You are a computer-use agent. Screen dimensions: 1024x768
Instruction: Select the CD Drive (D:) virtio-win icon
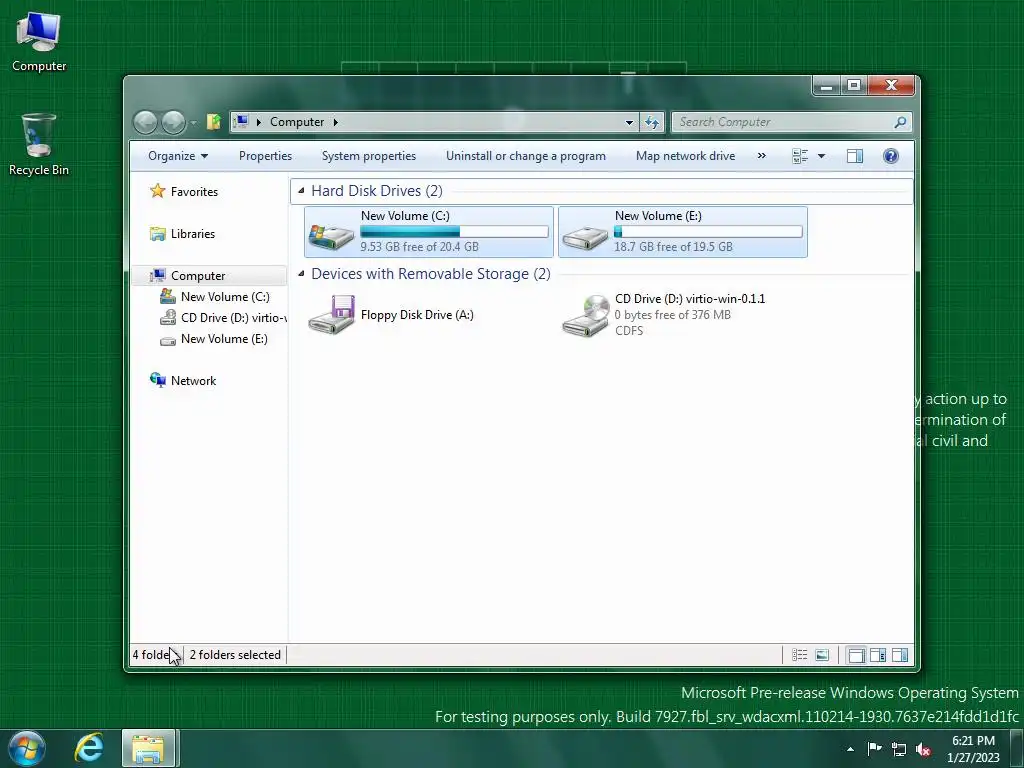point(586,315)
